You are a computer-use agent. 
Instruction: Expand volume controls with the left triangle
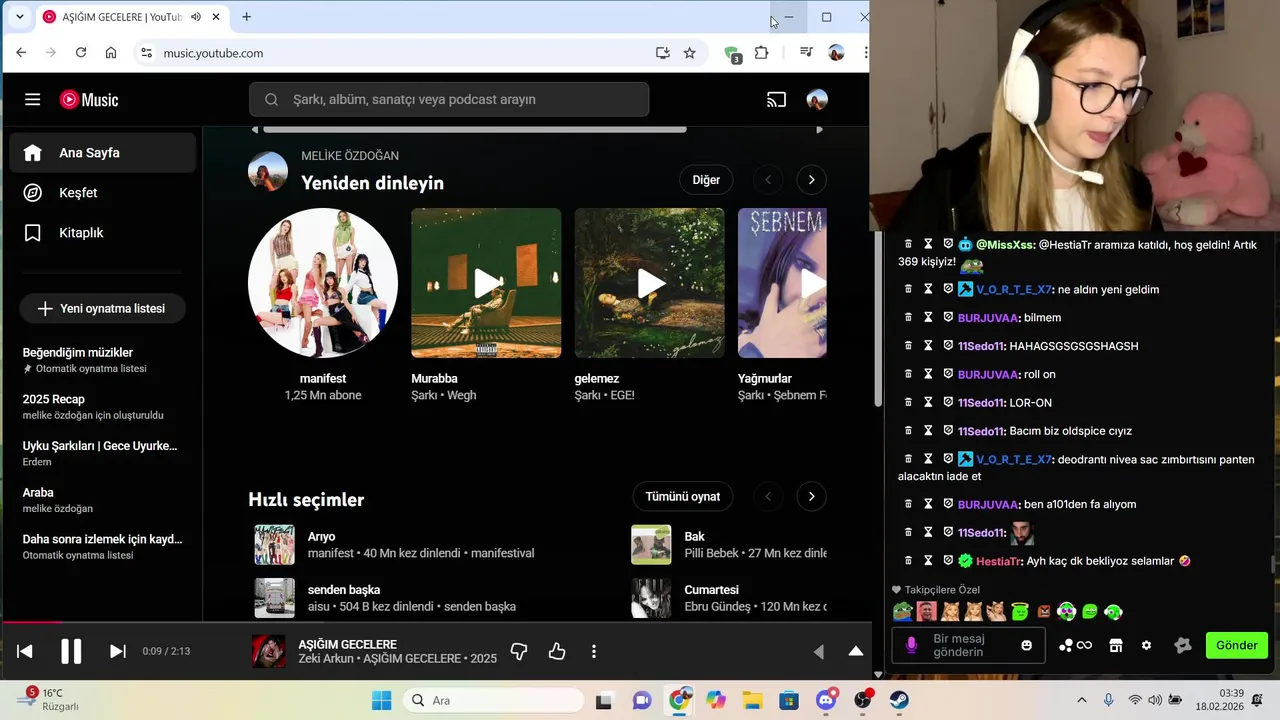[818, 651]
